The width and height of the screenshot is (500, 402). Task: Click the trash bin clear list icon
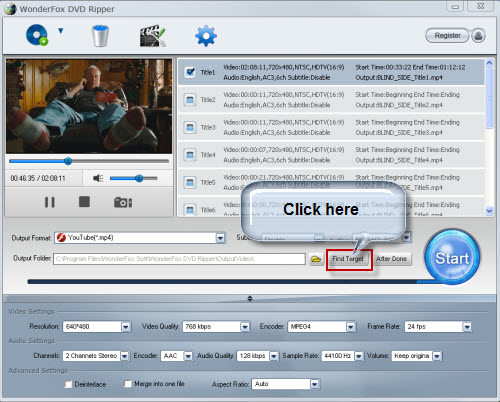click(100, 36)
